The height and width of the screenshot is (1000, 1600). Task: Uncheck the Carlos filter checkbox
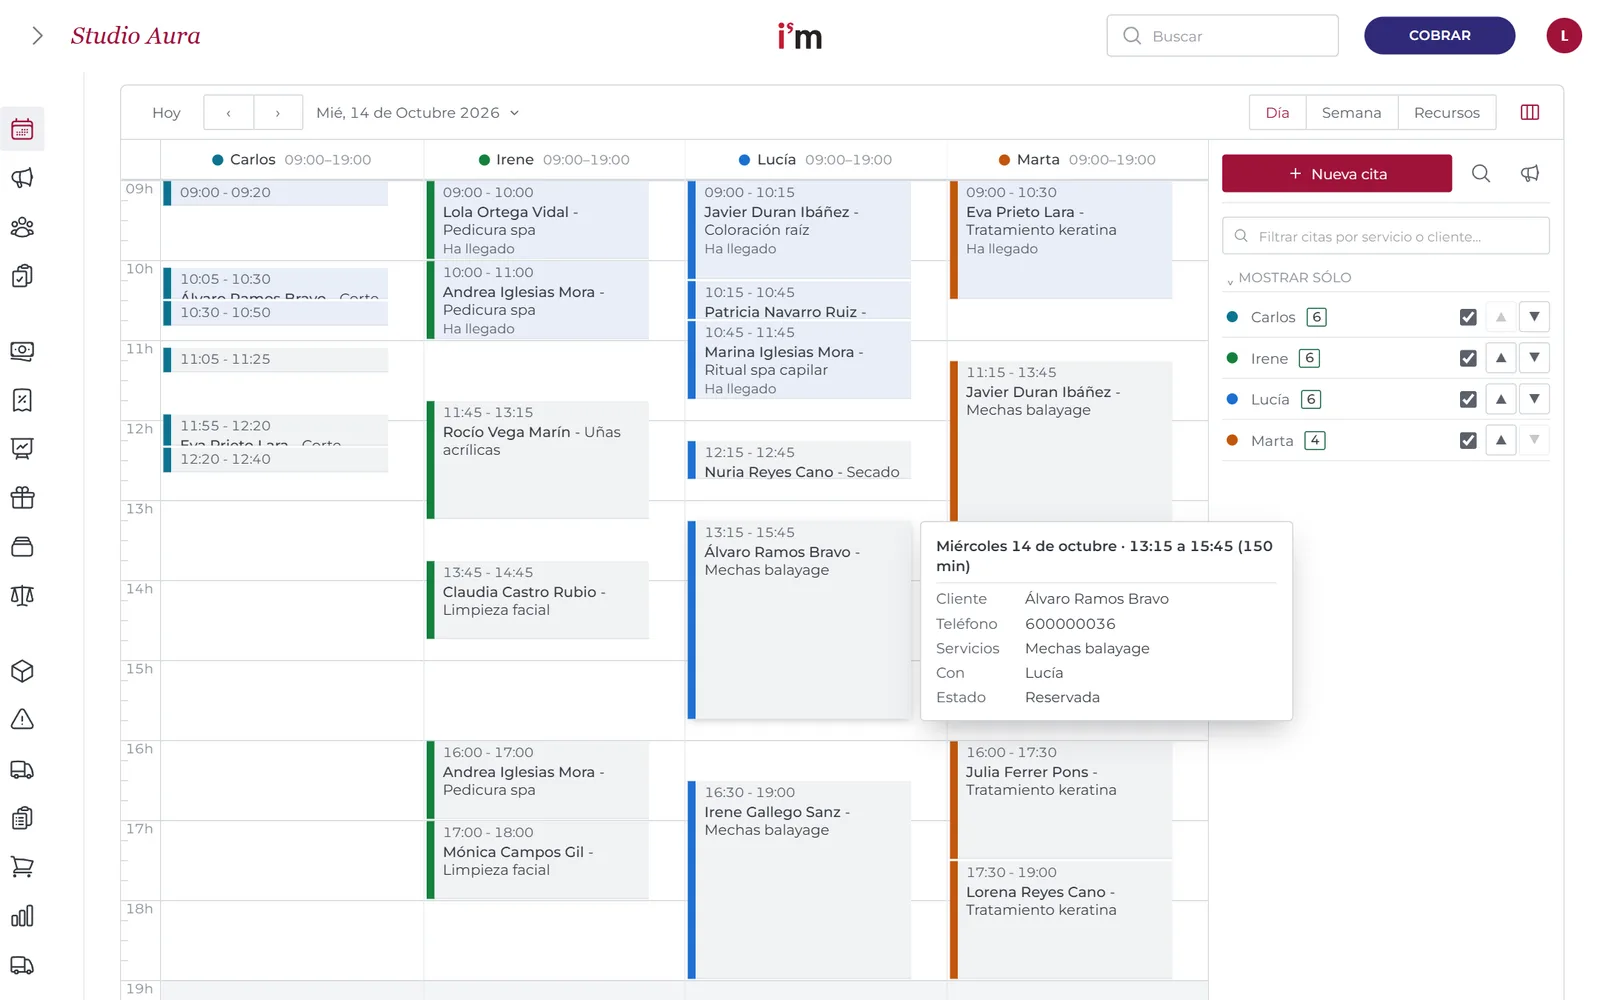pyautogui.click(x=1468, y=317)
